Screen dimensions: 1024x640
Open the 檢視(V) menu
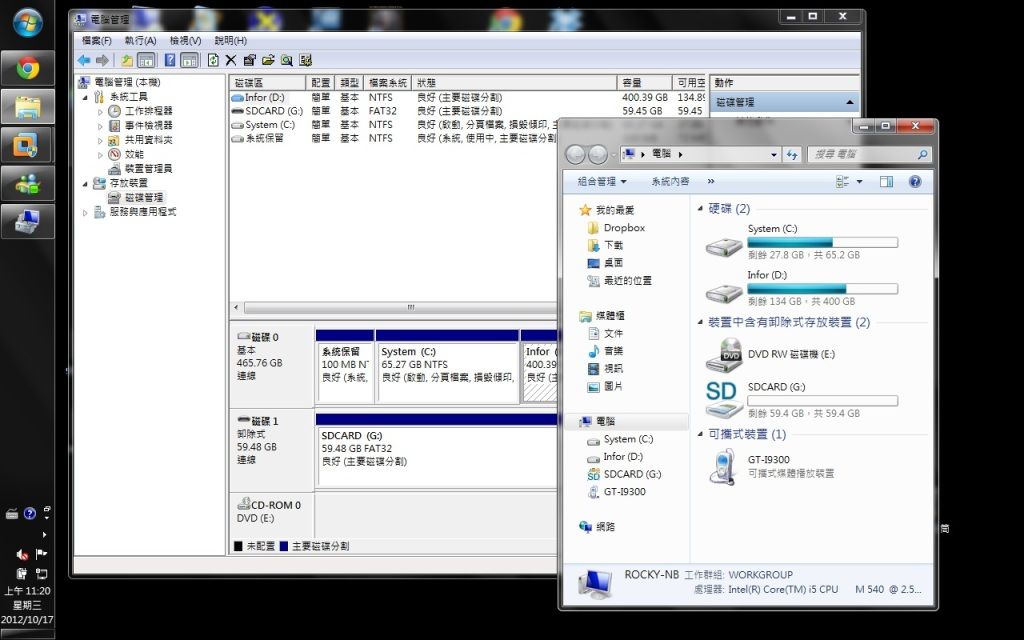pos(185,40)
